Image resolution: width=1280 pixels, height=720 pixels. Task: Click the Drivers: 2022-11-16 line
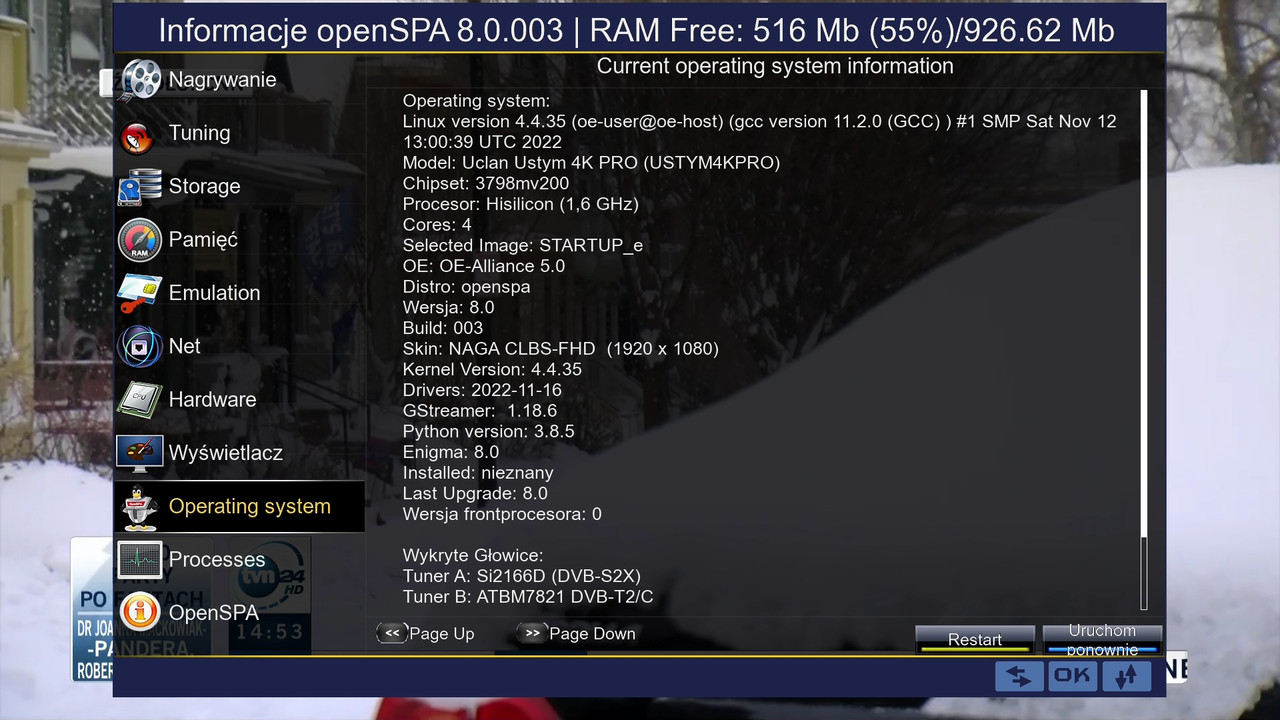[482, 390]
